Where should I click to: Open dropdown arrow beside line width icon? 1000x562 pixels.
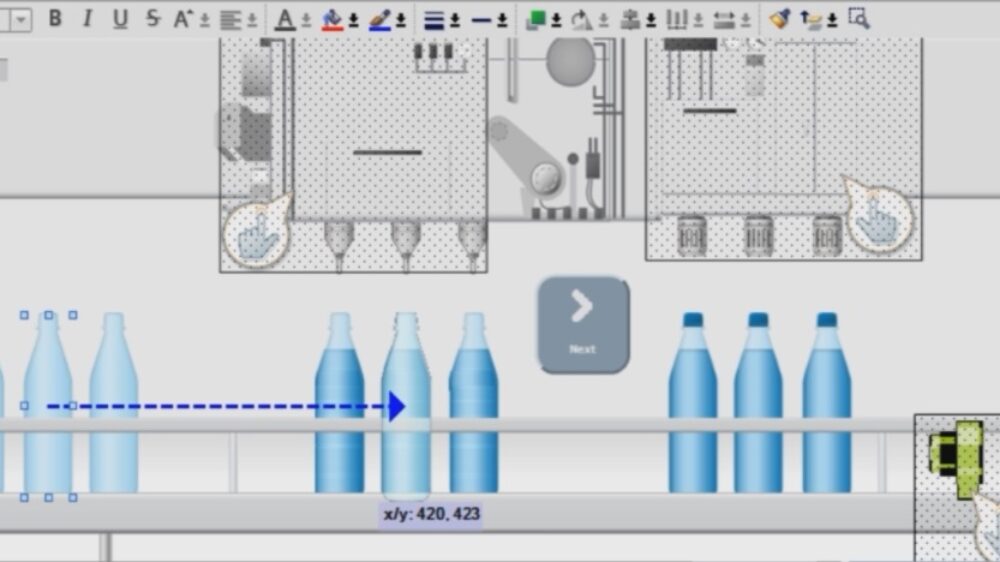click(455, 21)
